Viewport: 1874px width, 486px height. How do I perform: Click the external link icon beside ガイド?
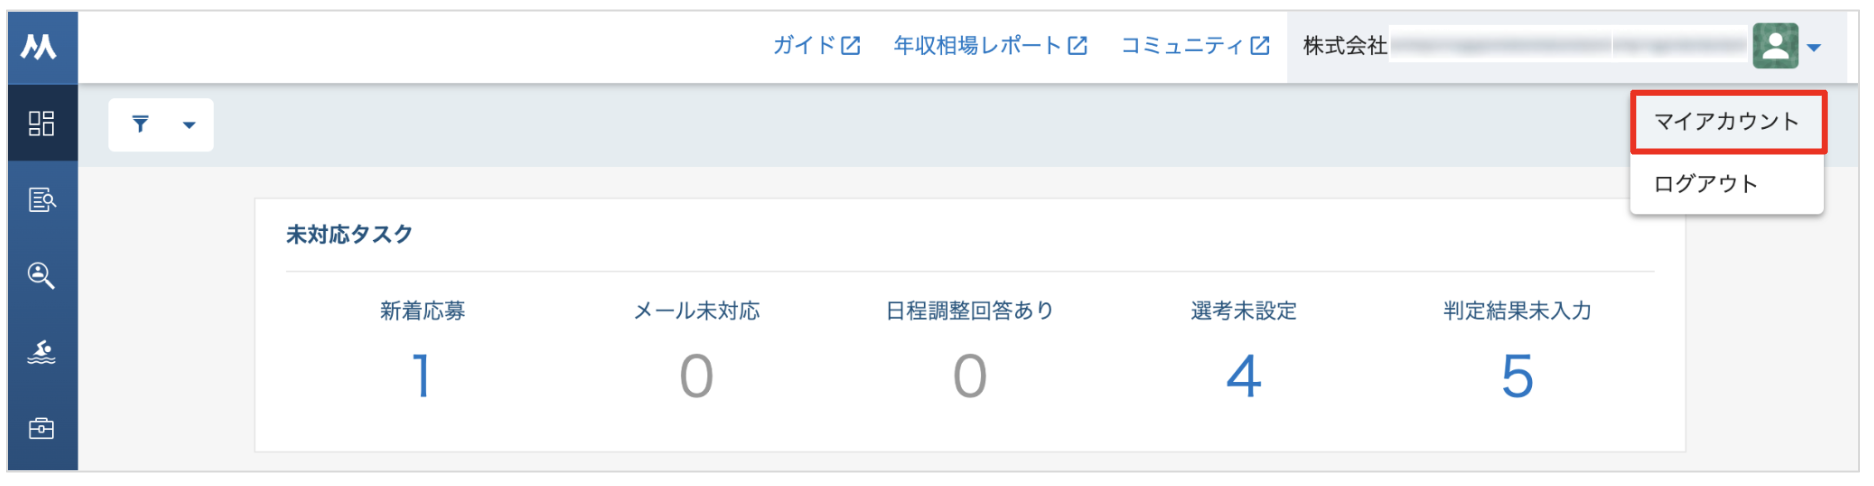tap(851, 46)
